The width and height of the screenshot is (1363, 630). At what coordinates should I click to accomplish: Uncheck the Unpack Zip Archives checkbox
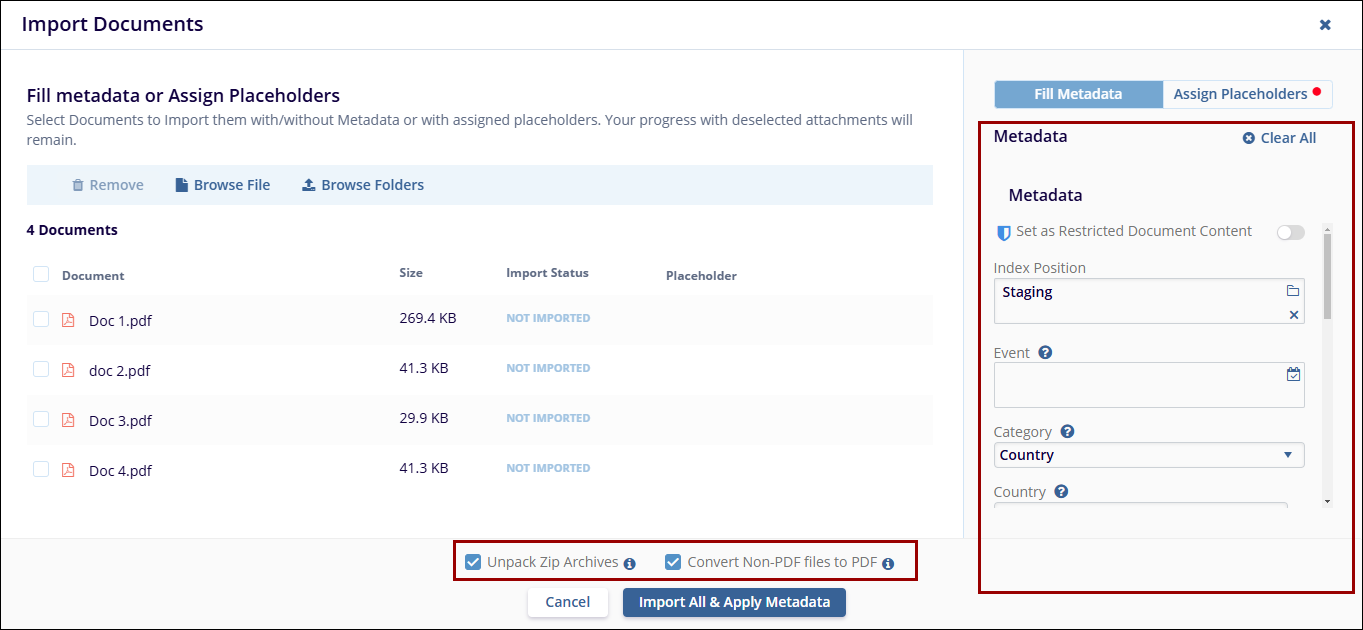474,562
